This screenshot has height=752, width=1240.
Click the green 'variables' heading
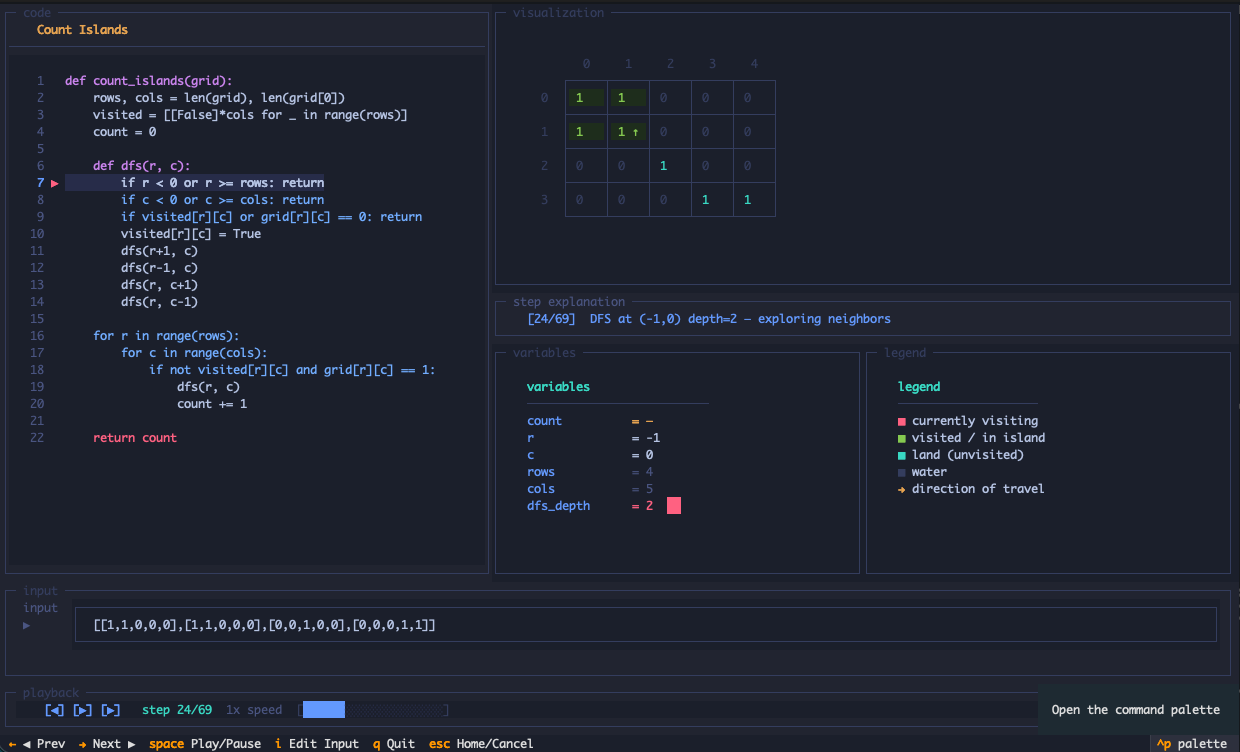(x=558, y=387)
